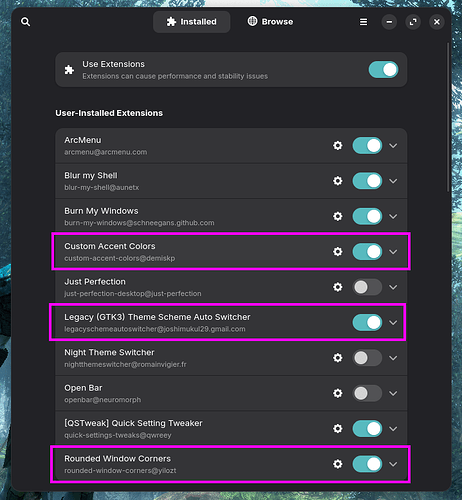Click the vertical scrollbar on the right
The width and height of the screenshot is (462, 500).
[448, 117]
